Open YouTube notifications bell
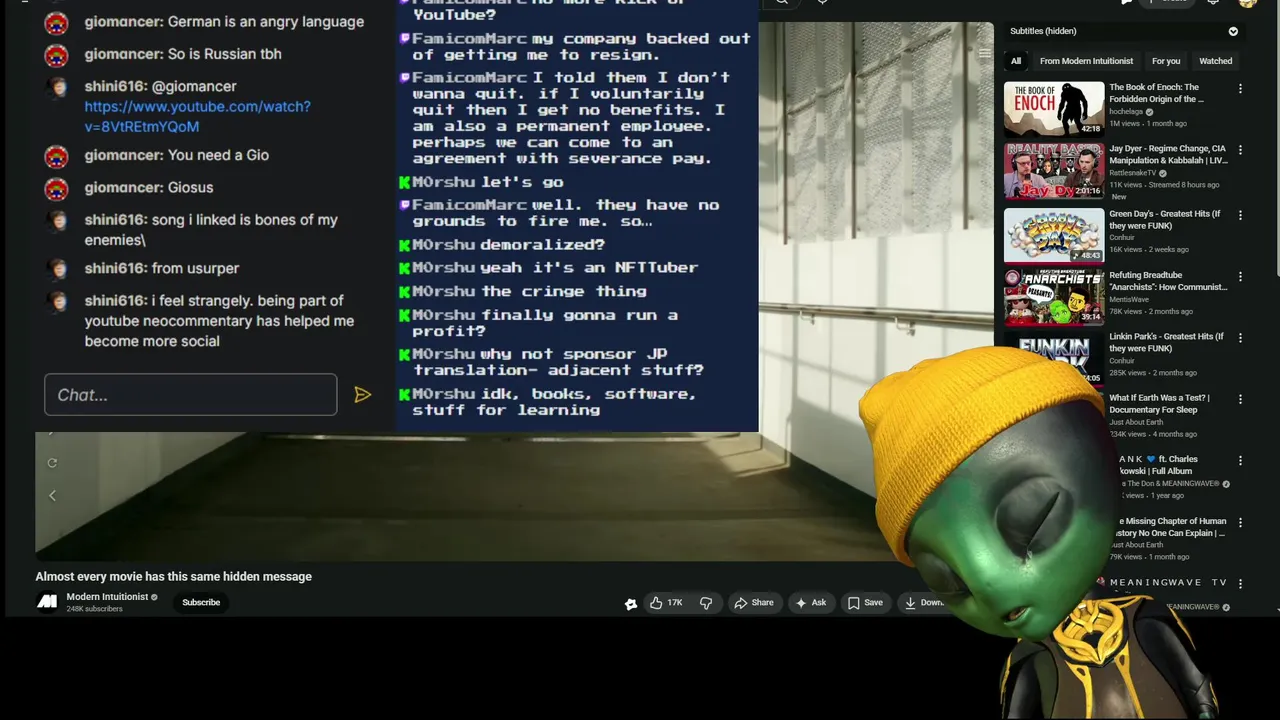This screenshot has height=720, width=1280. coord(1213,2)
